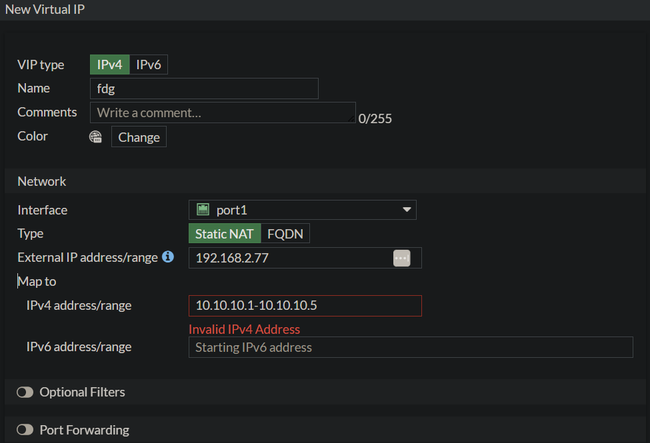The width and height of the screenshot is (650, 443).
Task: Enable the Port Forwarding switch
Action: click(25, 430)
